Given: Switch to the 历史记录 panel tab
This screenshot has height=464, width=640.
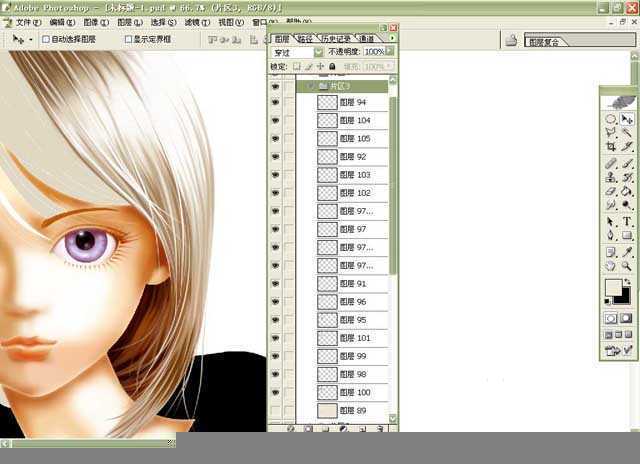Looking at the screenshot, I should pyautogui.click(x=336, y=39).
